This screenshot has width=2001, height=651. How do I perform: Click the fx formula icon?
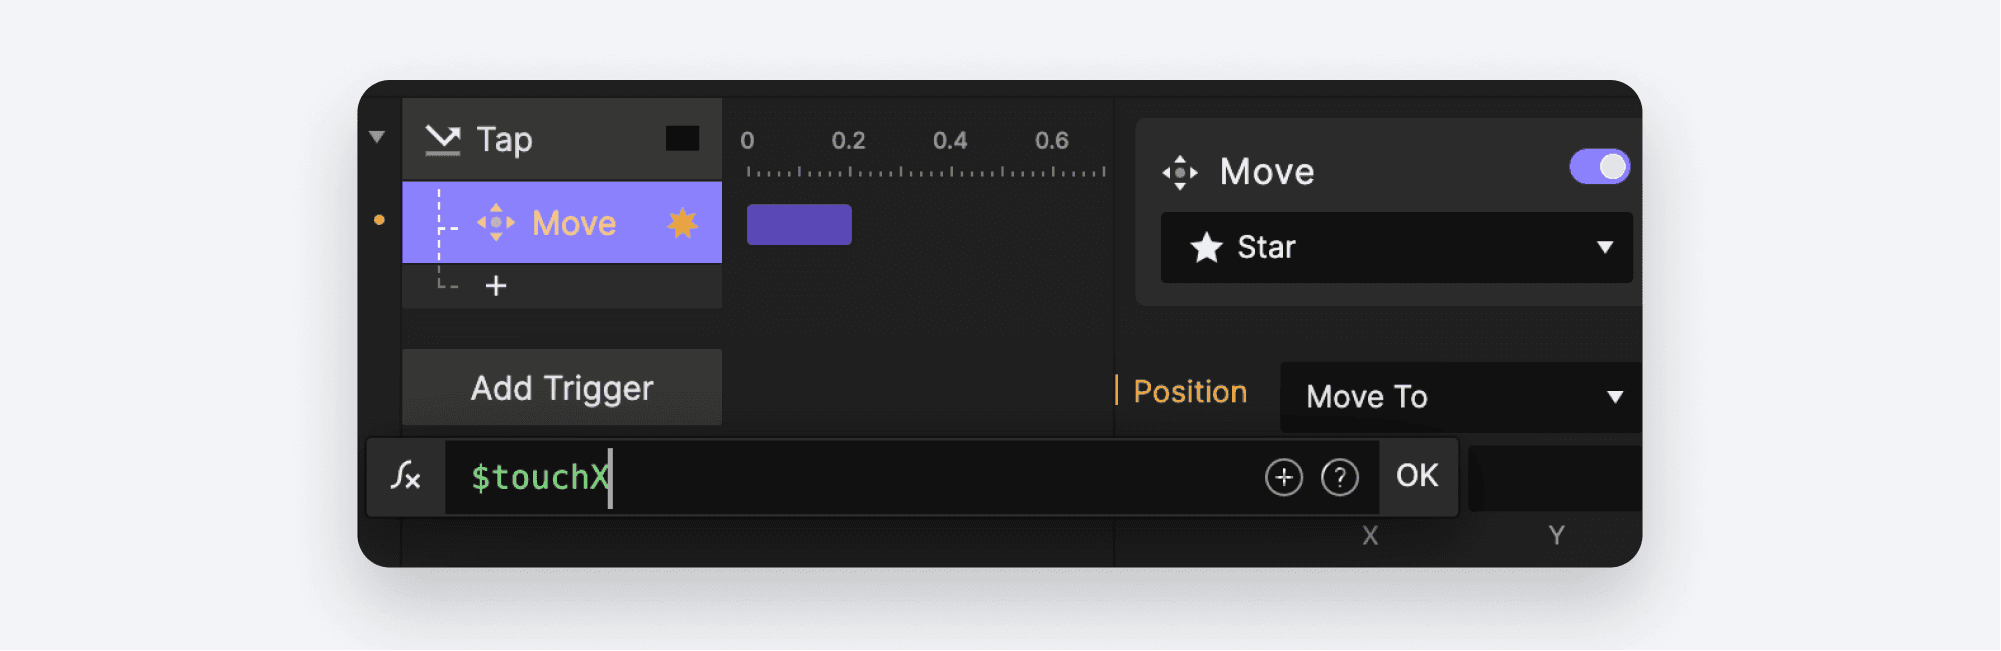[x=404, y=477]
